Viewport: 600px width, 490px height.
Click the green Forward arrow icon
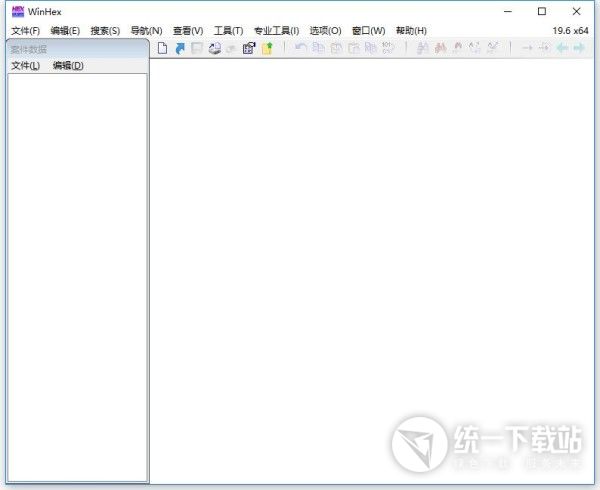[579, 48]
